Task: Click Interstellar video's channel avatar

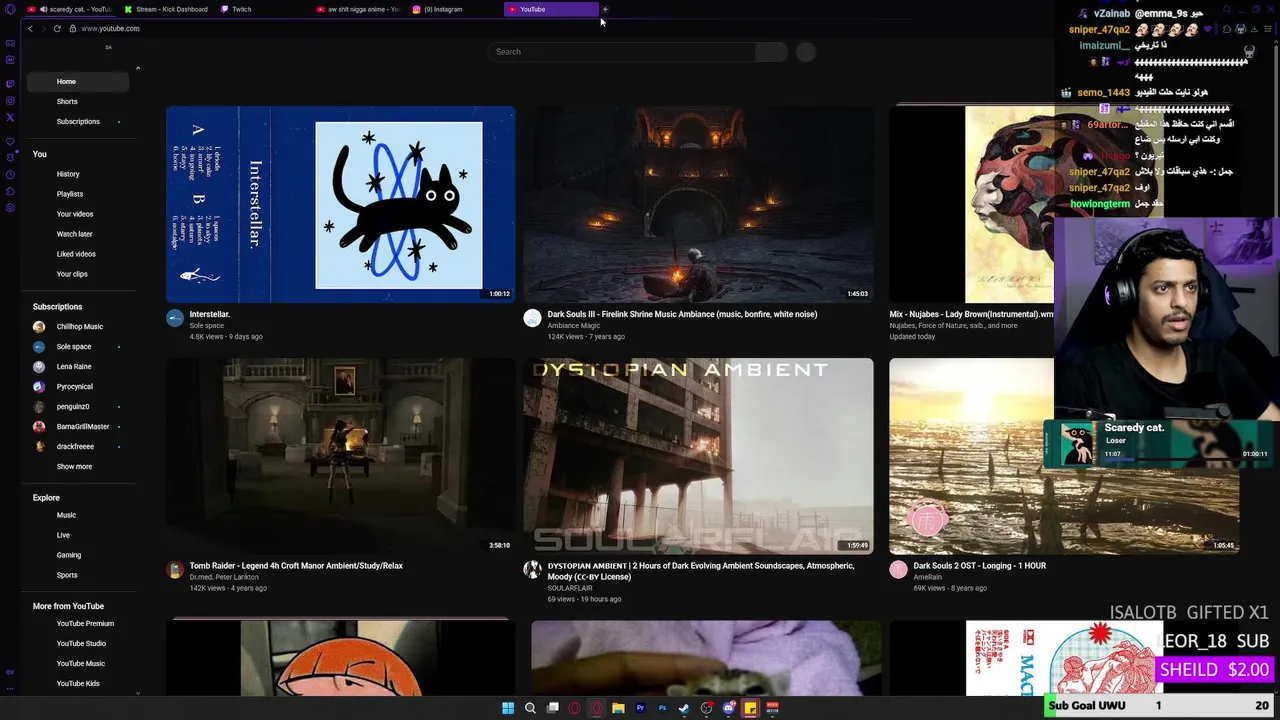Action: (175, 318)
